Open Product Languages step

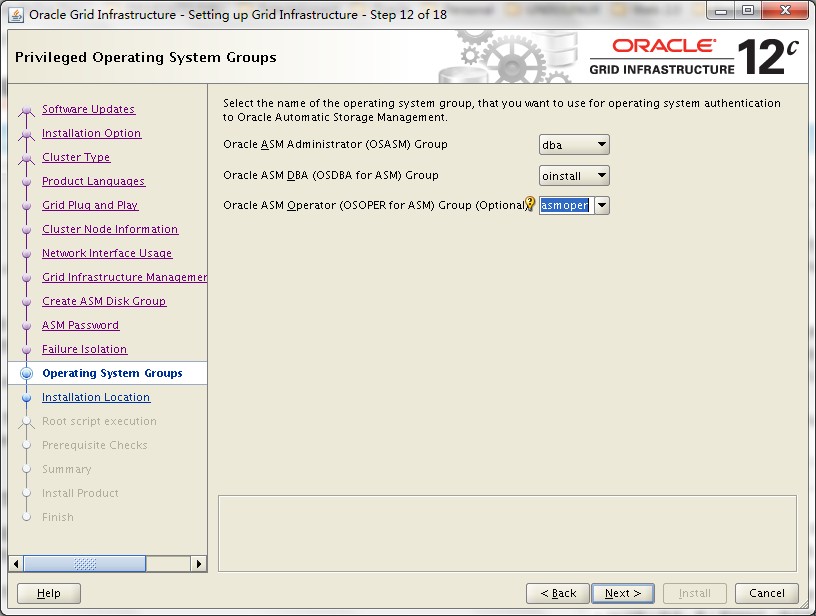point(94,181)
